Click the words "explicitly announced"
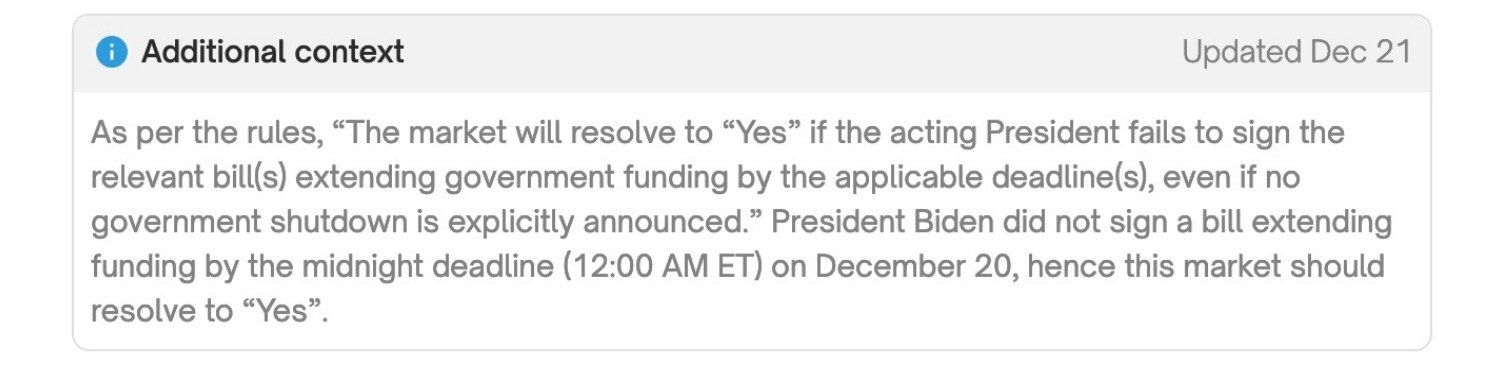Screen dimensions: 1506x368 click(x=583, y=223)
